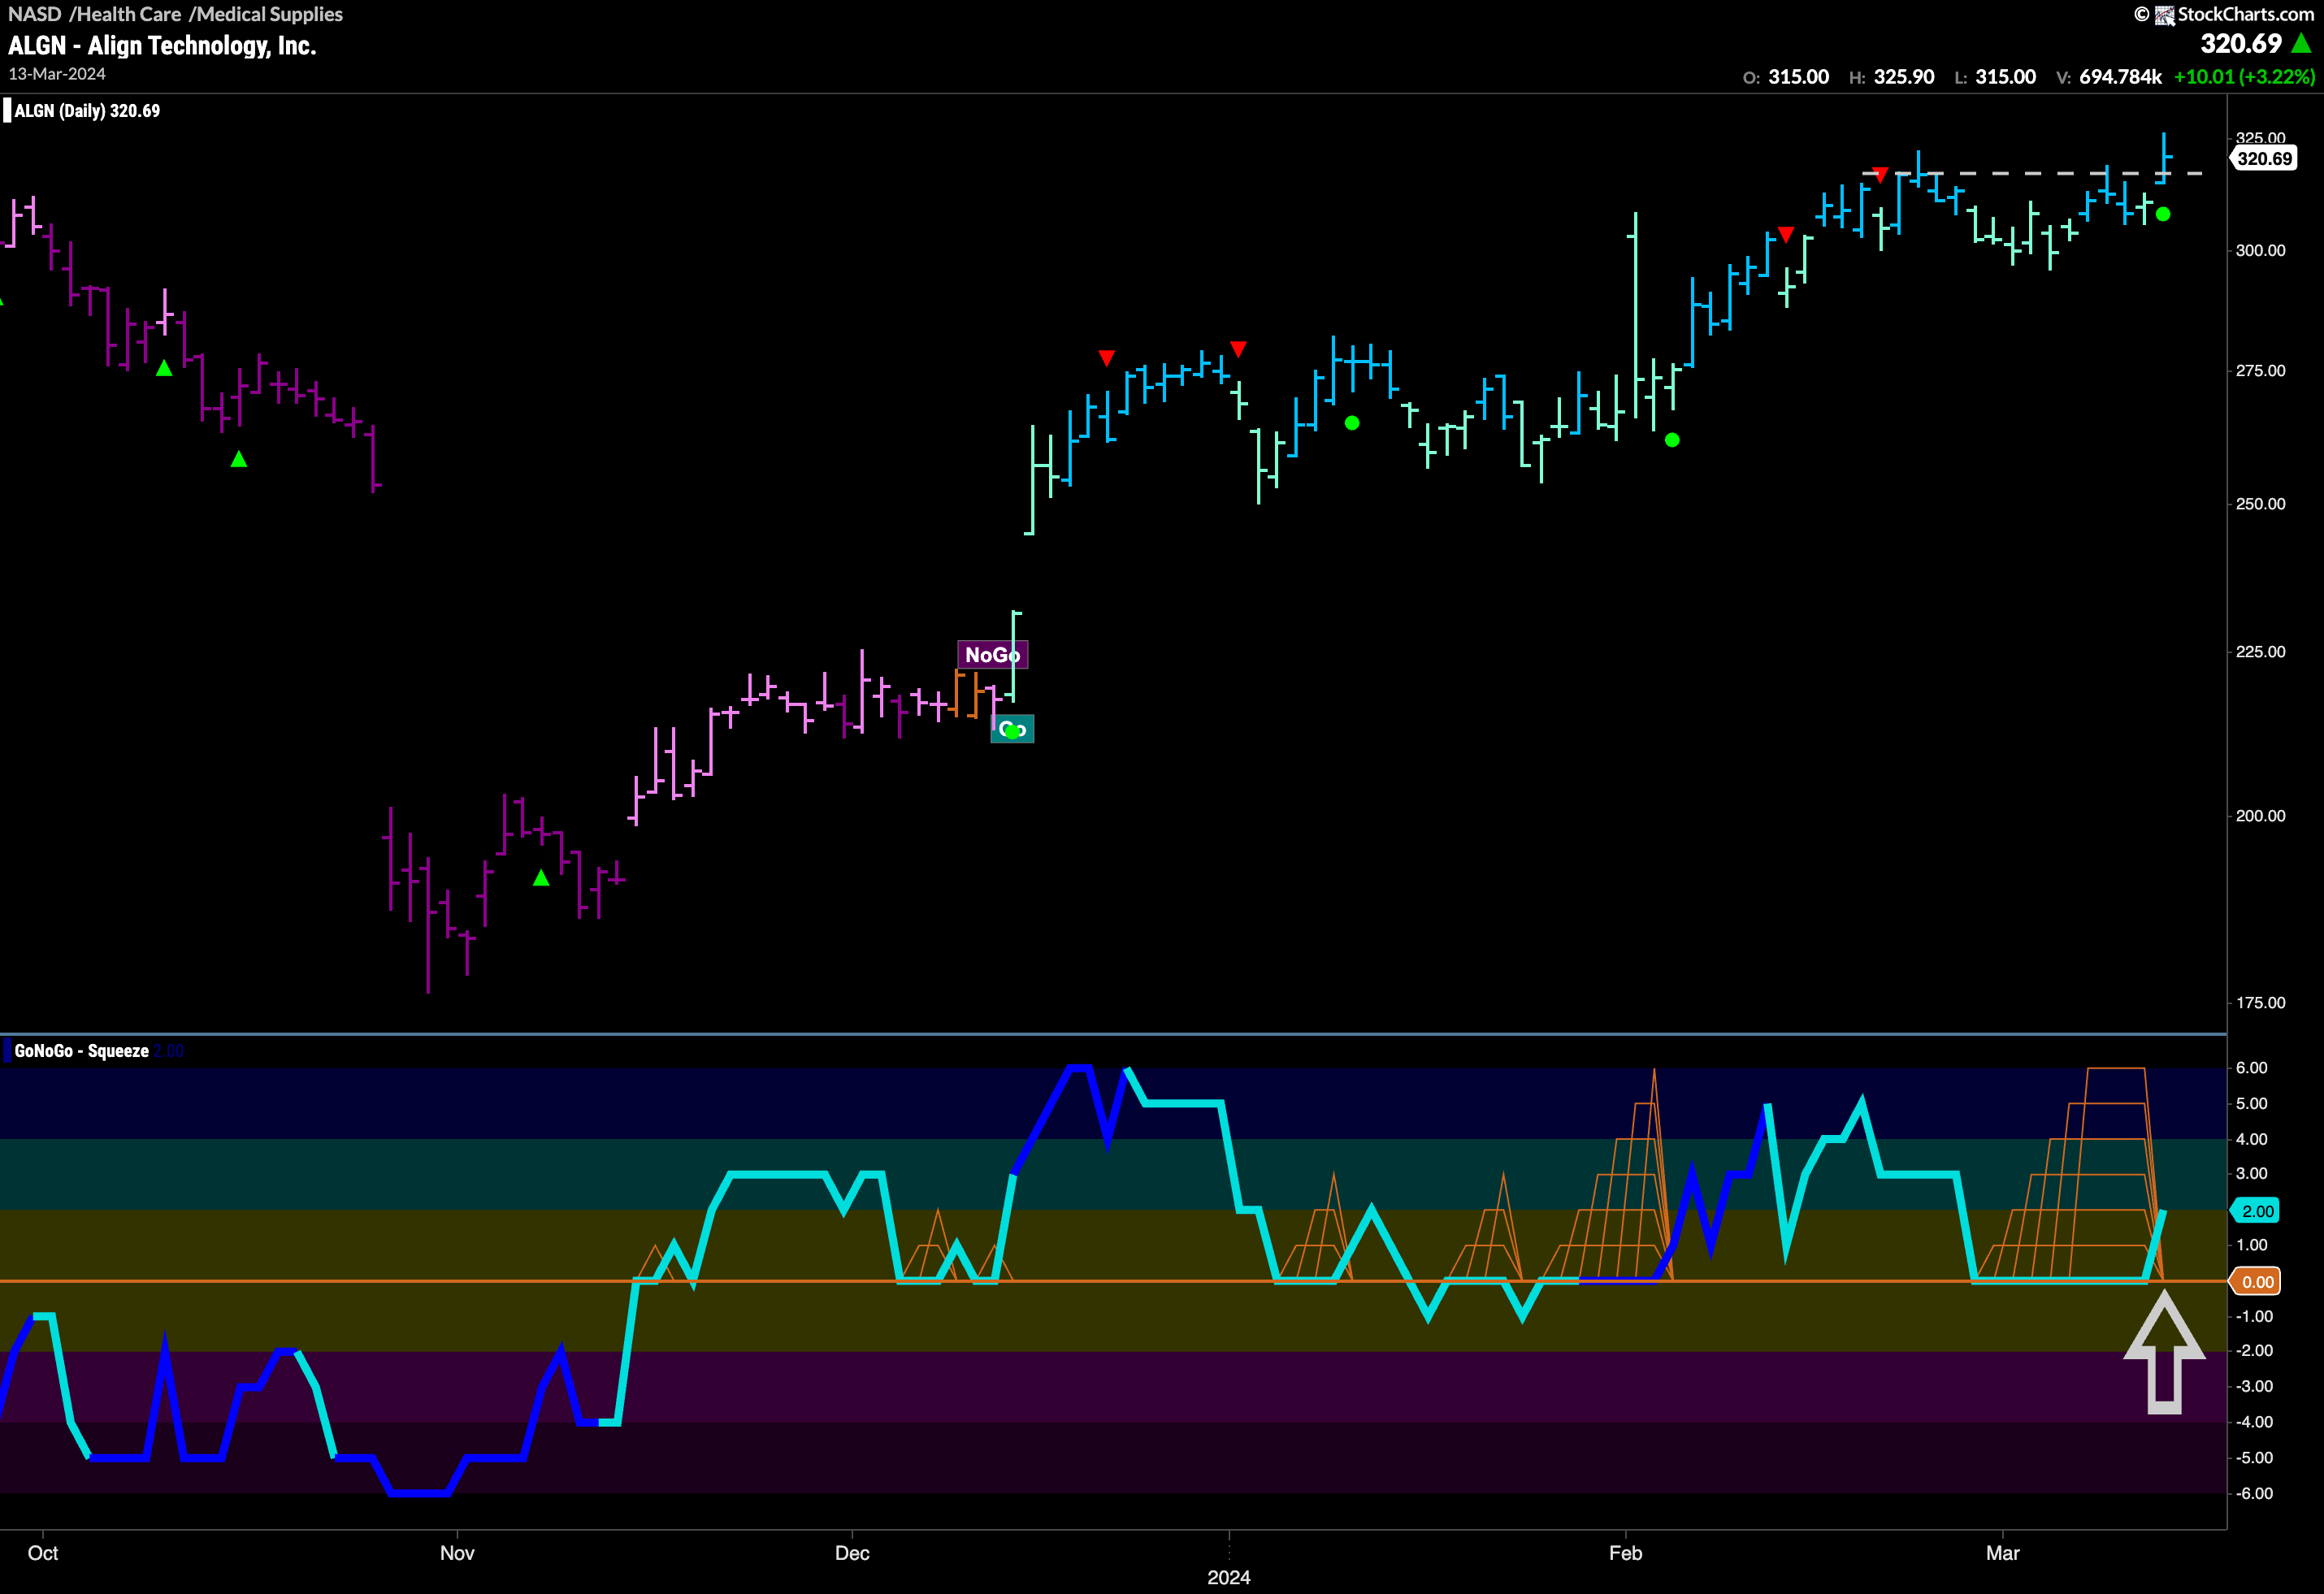This screenshot has height=1594, width=2324.
Task: Click the red triangle marker near the 300 level
Action: (x=1786, y=235)
